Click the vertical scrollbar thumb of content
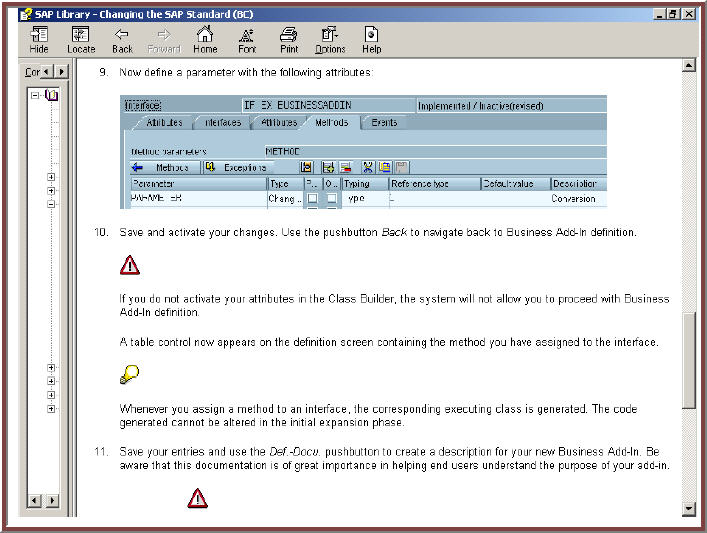 tap(689, 361)
